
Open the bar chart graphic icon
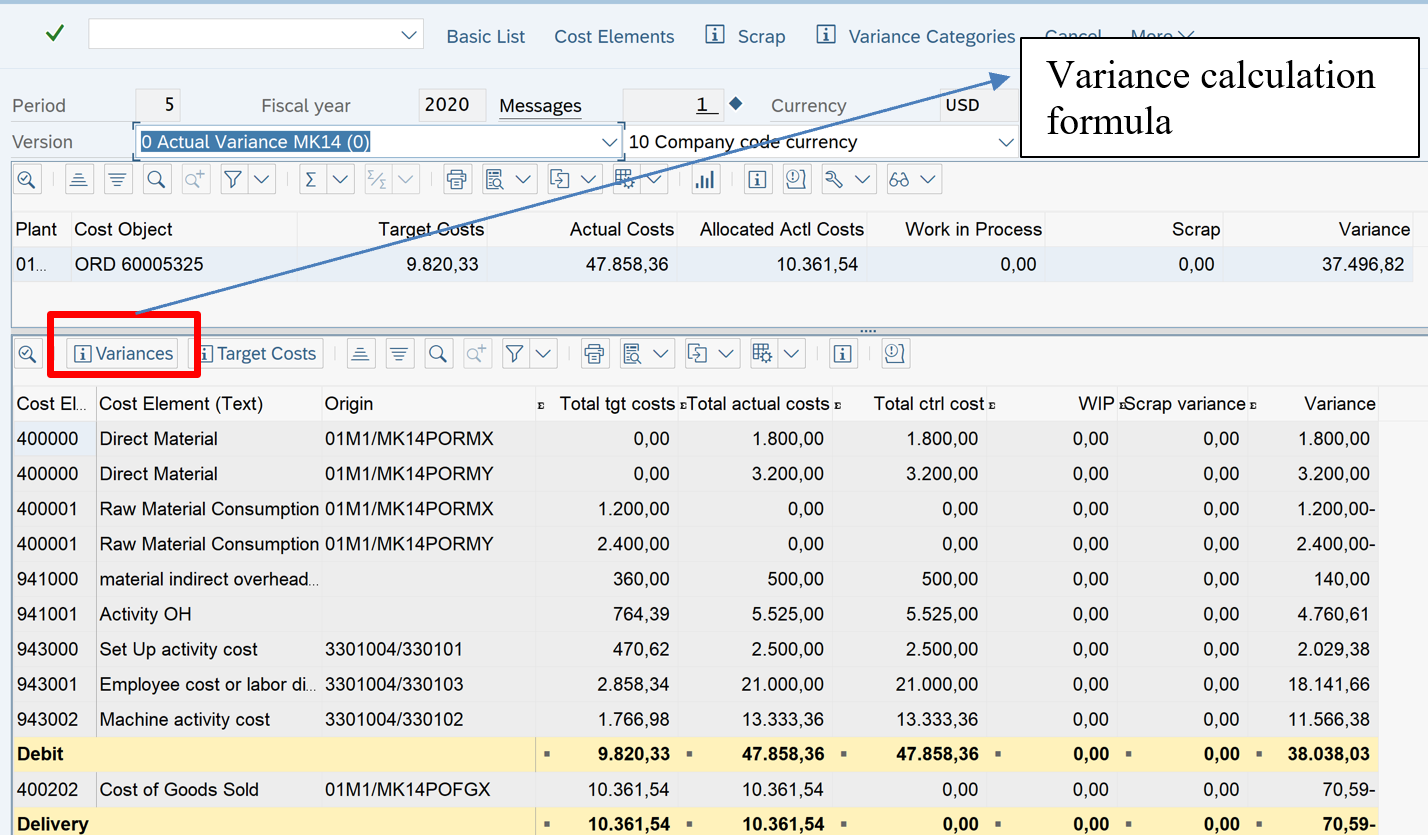(x=705, y=179)
